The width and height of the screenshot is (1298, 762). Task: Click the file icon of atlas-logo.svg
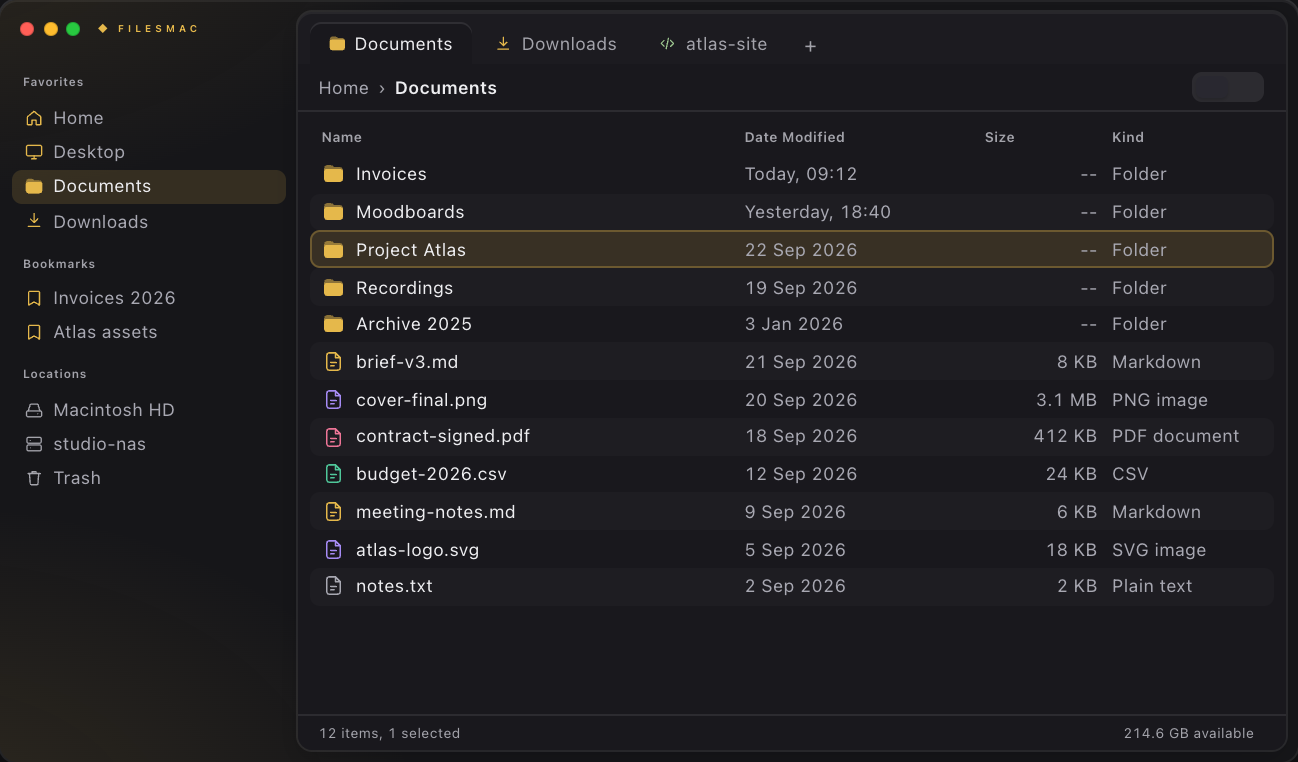333,550
